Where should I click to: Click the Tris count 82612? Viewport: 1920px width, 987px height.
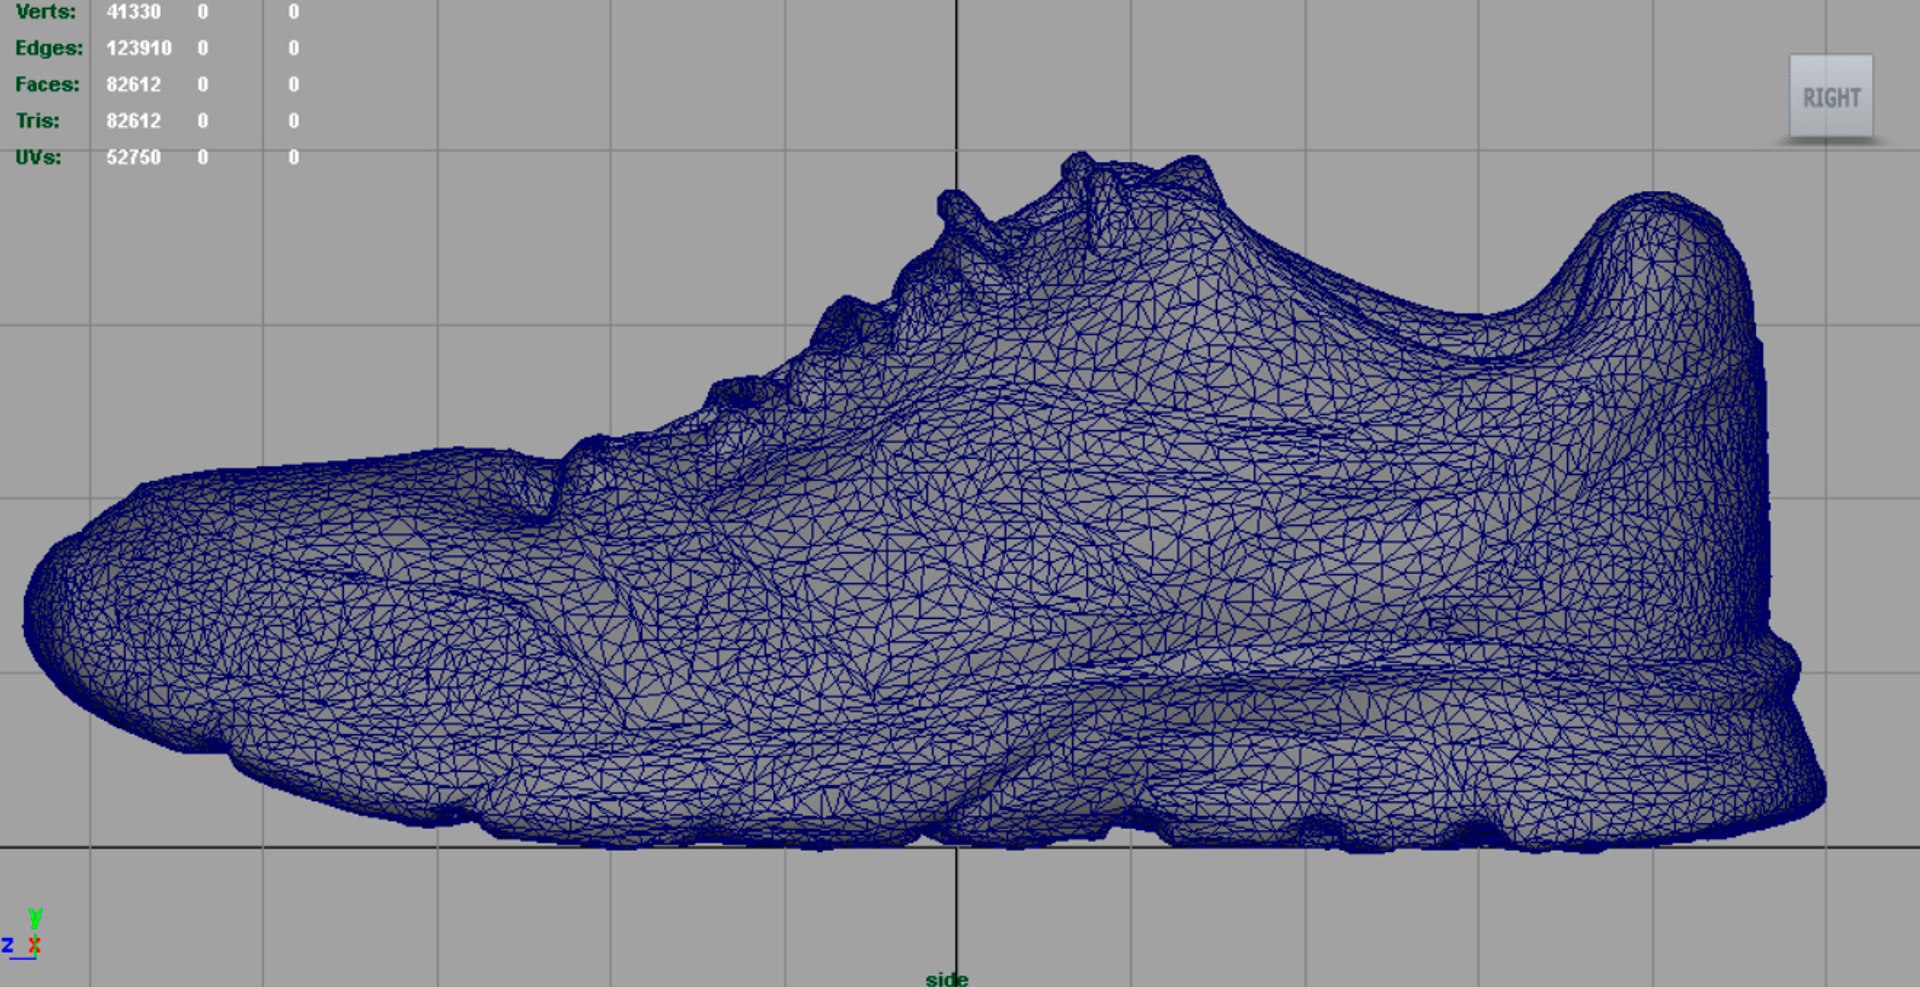pyautogui.click(x=133, y=121)
